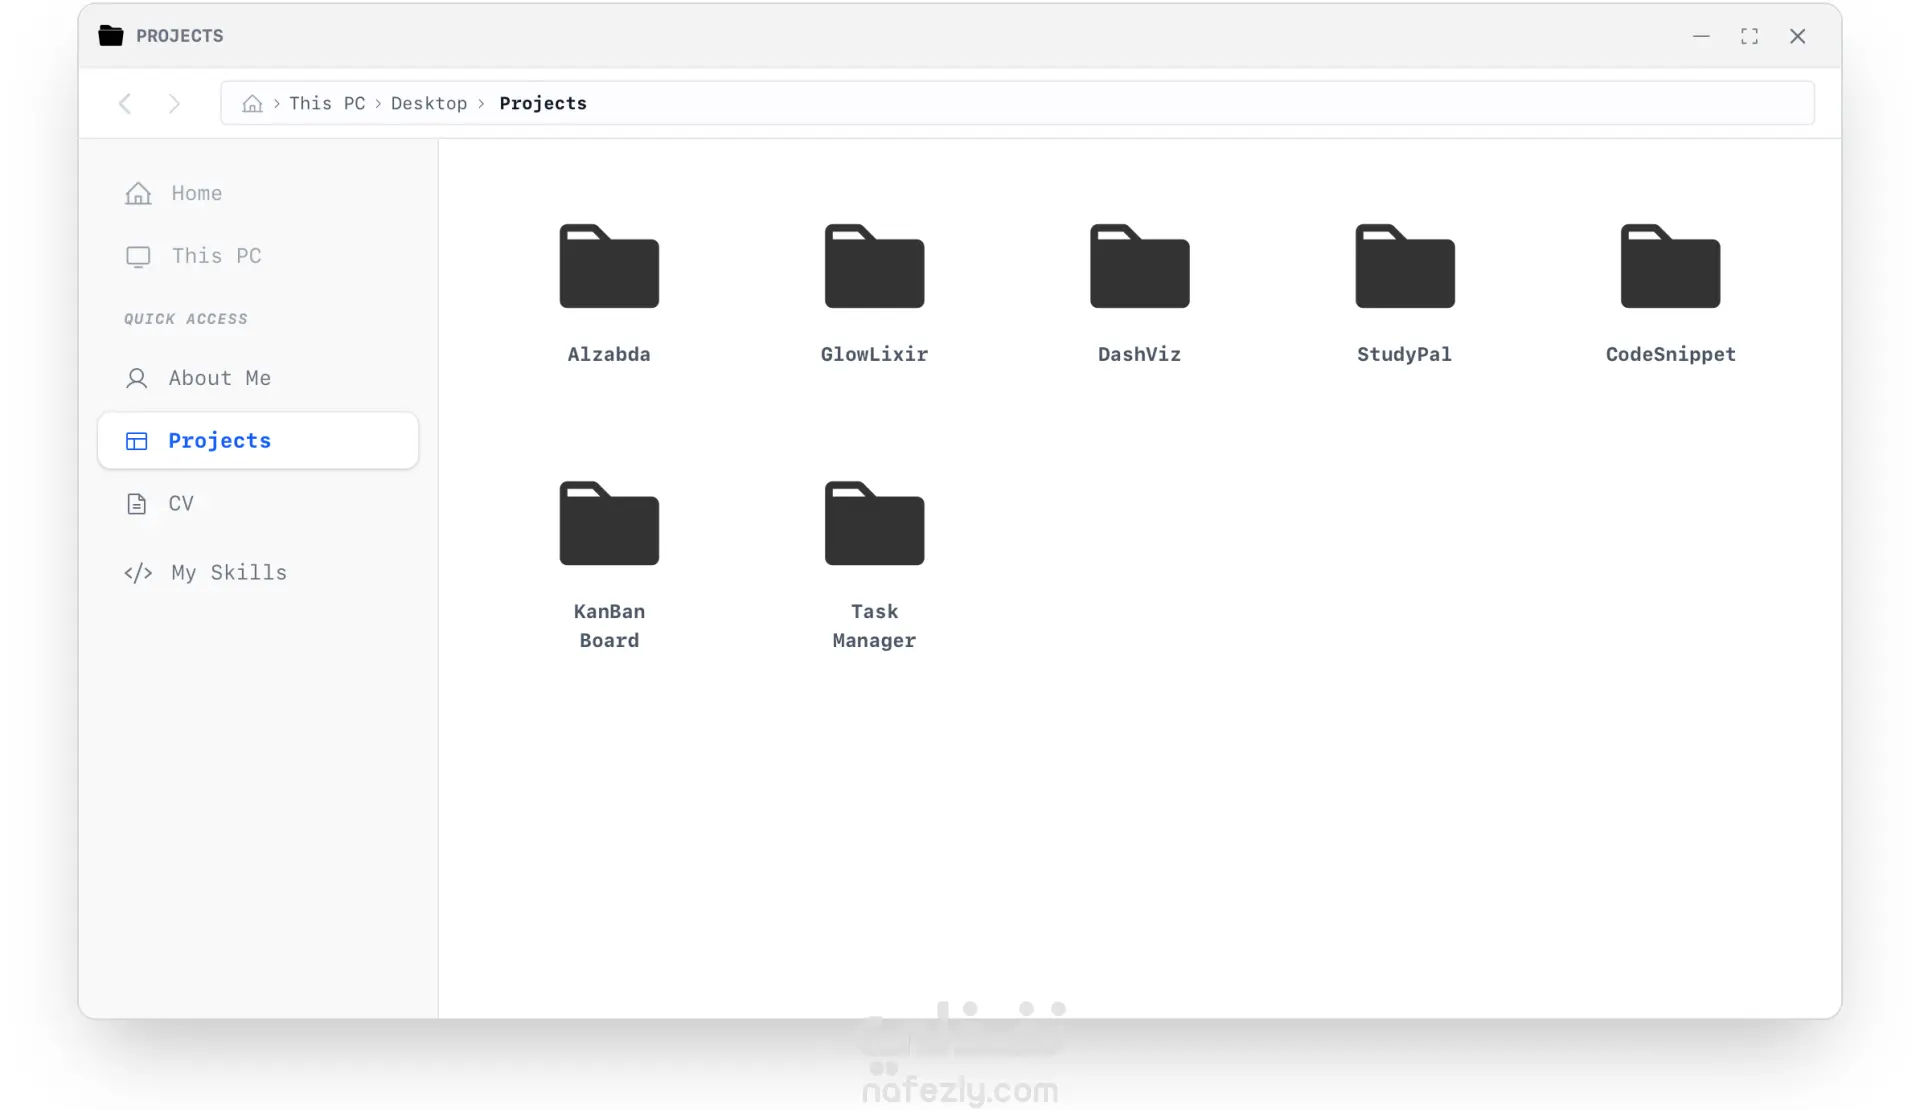Screen dimensions: 1920x1110
Task: Open the Alzabda folder icon
Action: [x=609, y=266]
